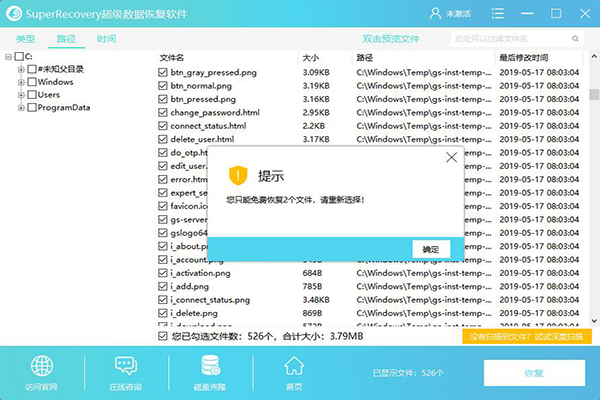The image size is (600, 400).
Task: Open 在线咨询 chat icon
Action: 126,366
